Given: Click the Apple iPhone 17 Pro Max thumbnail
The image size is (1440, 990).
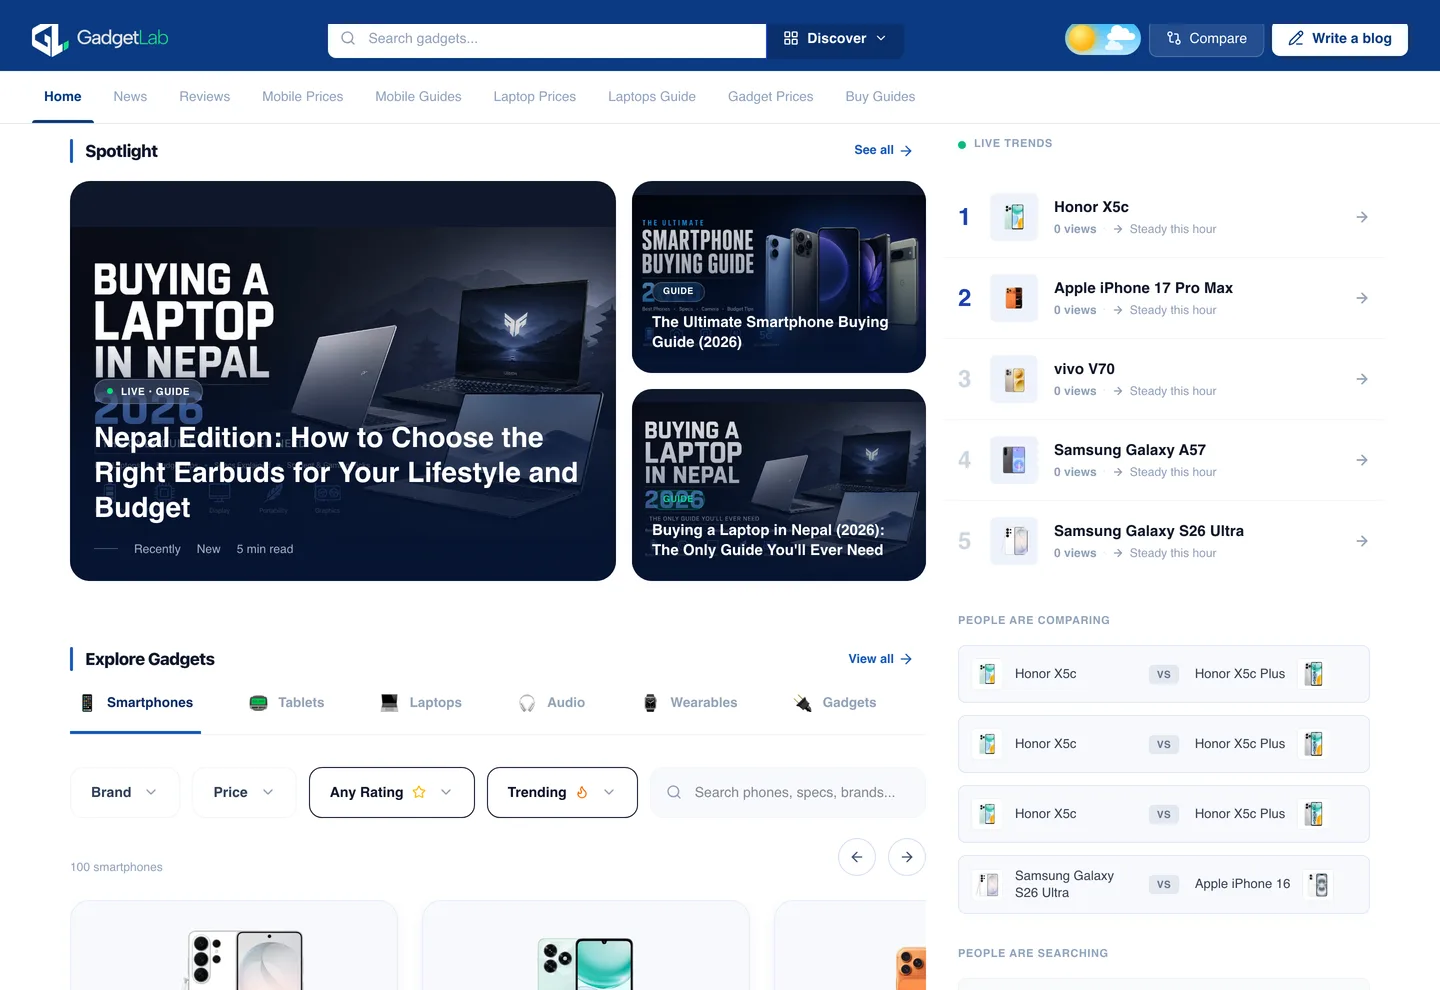Looking at the screenshot, I should click(1014, 298).
